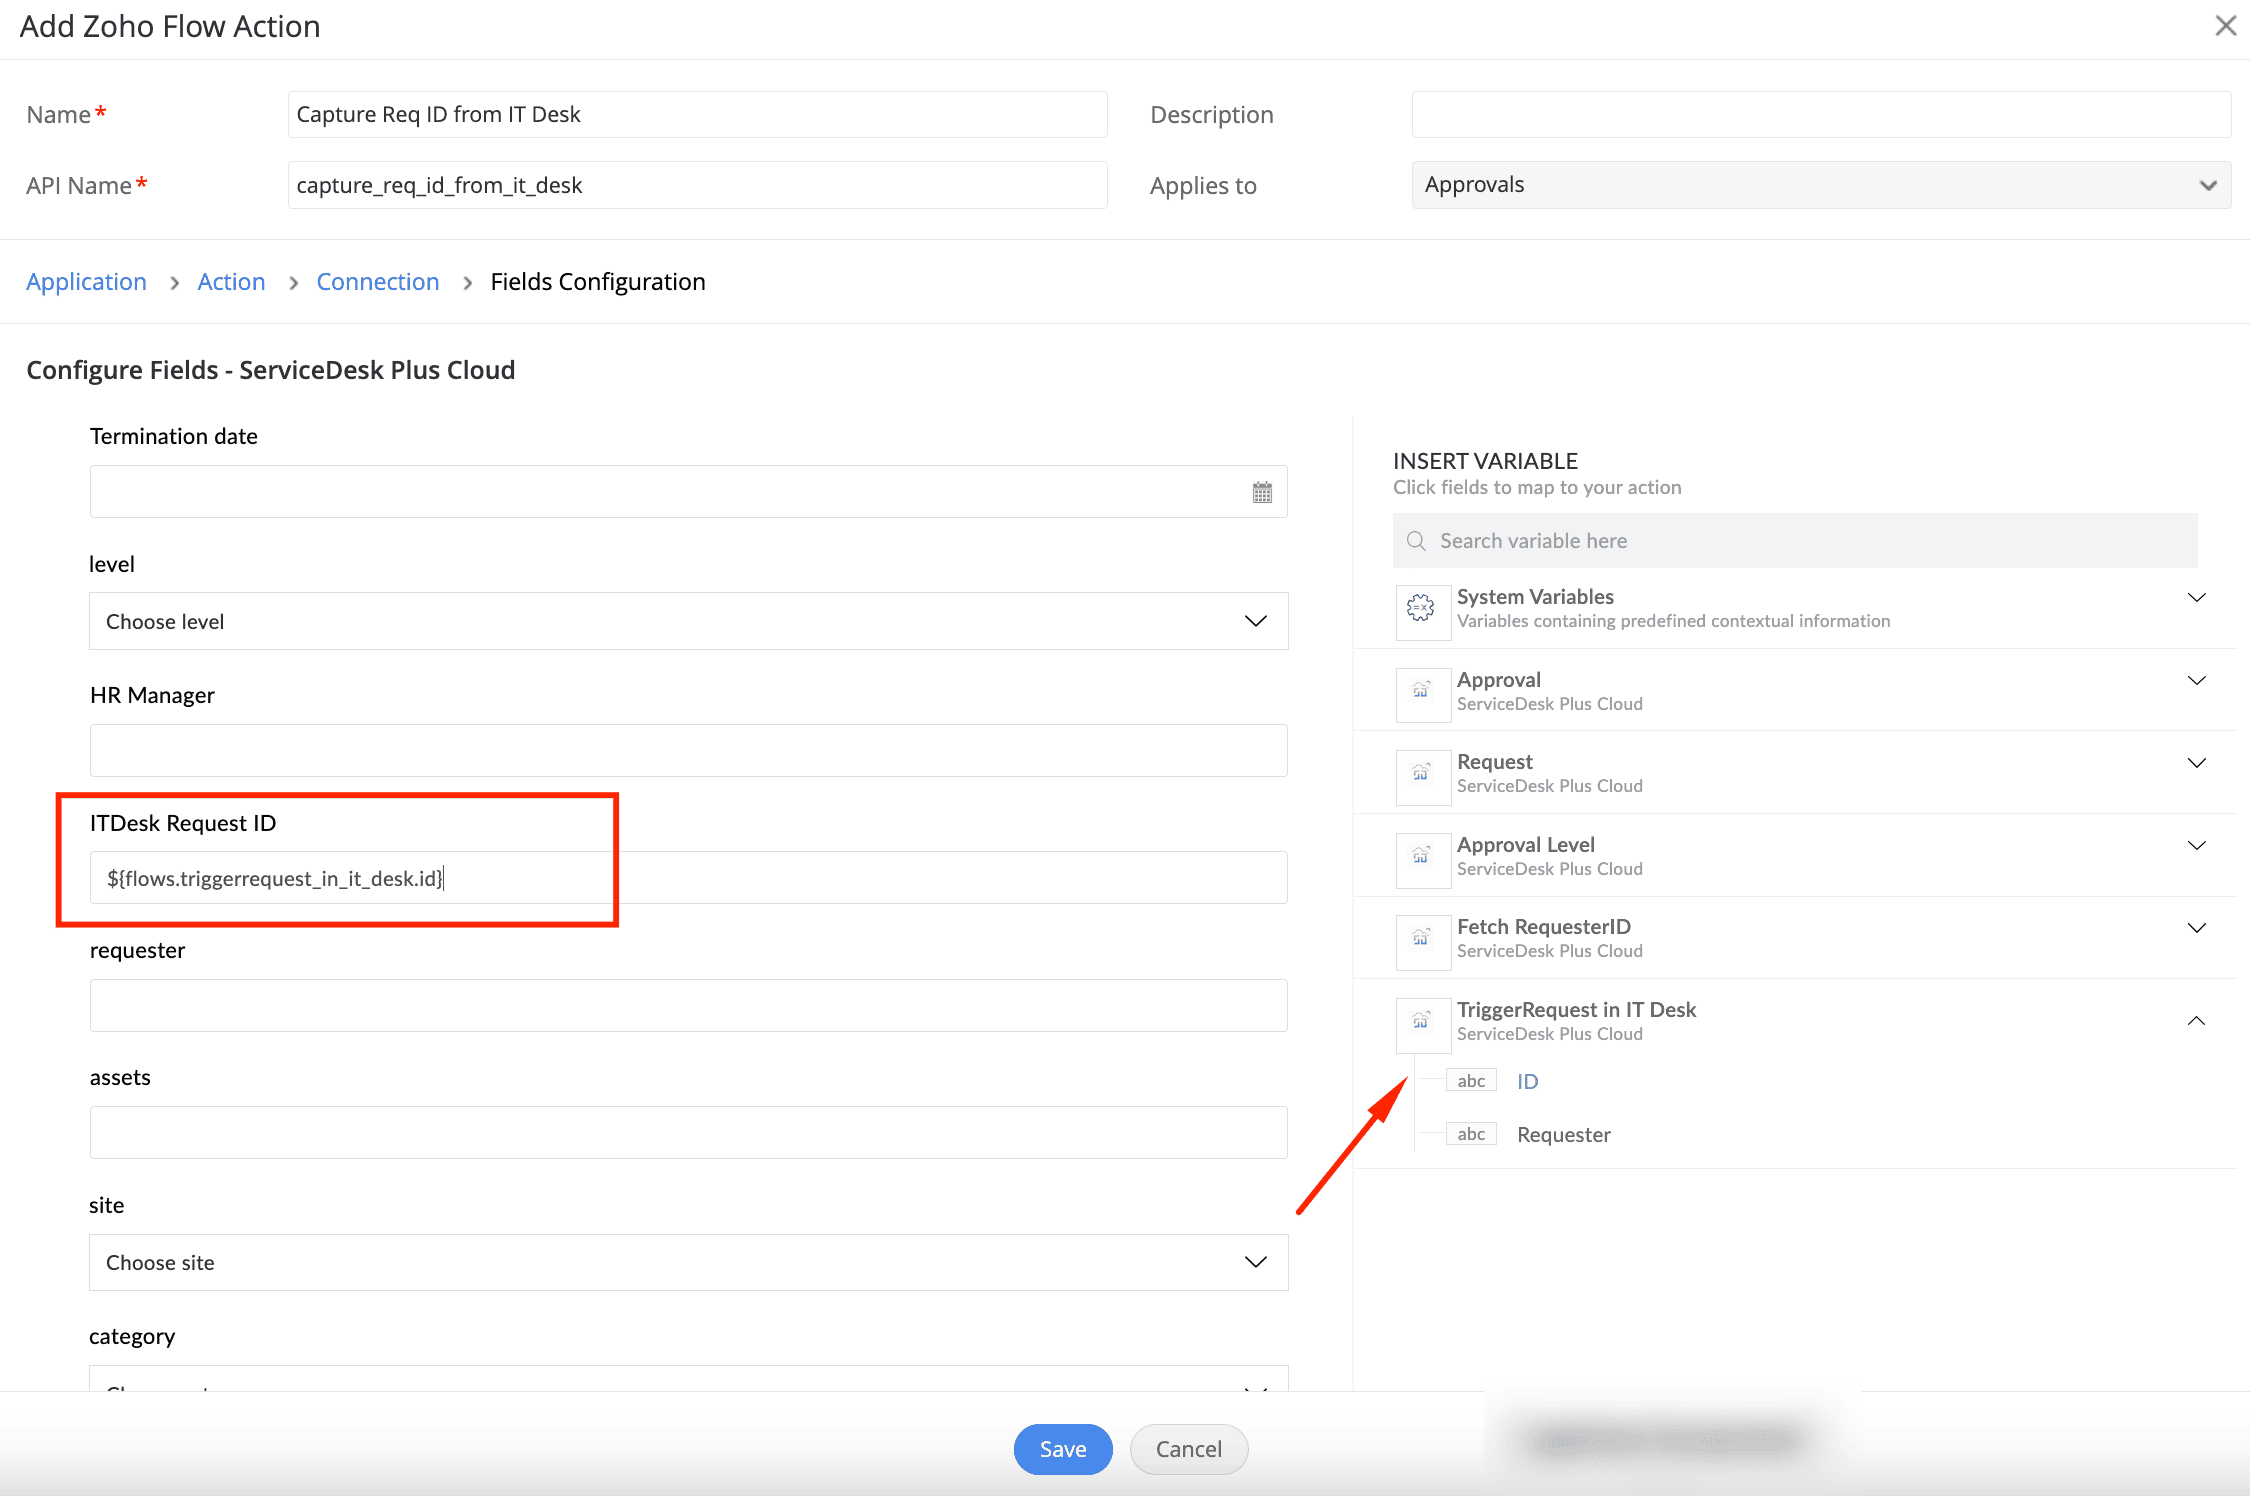2250x1496 pixels.
Task: Click the calendar icon in Termination date
Action: tap(1262, 492)
